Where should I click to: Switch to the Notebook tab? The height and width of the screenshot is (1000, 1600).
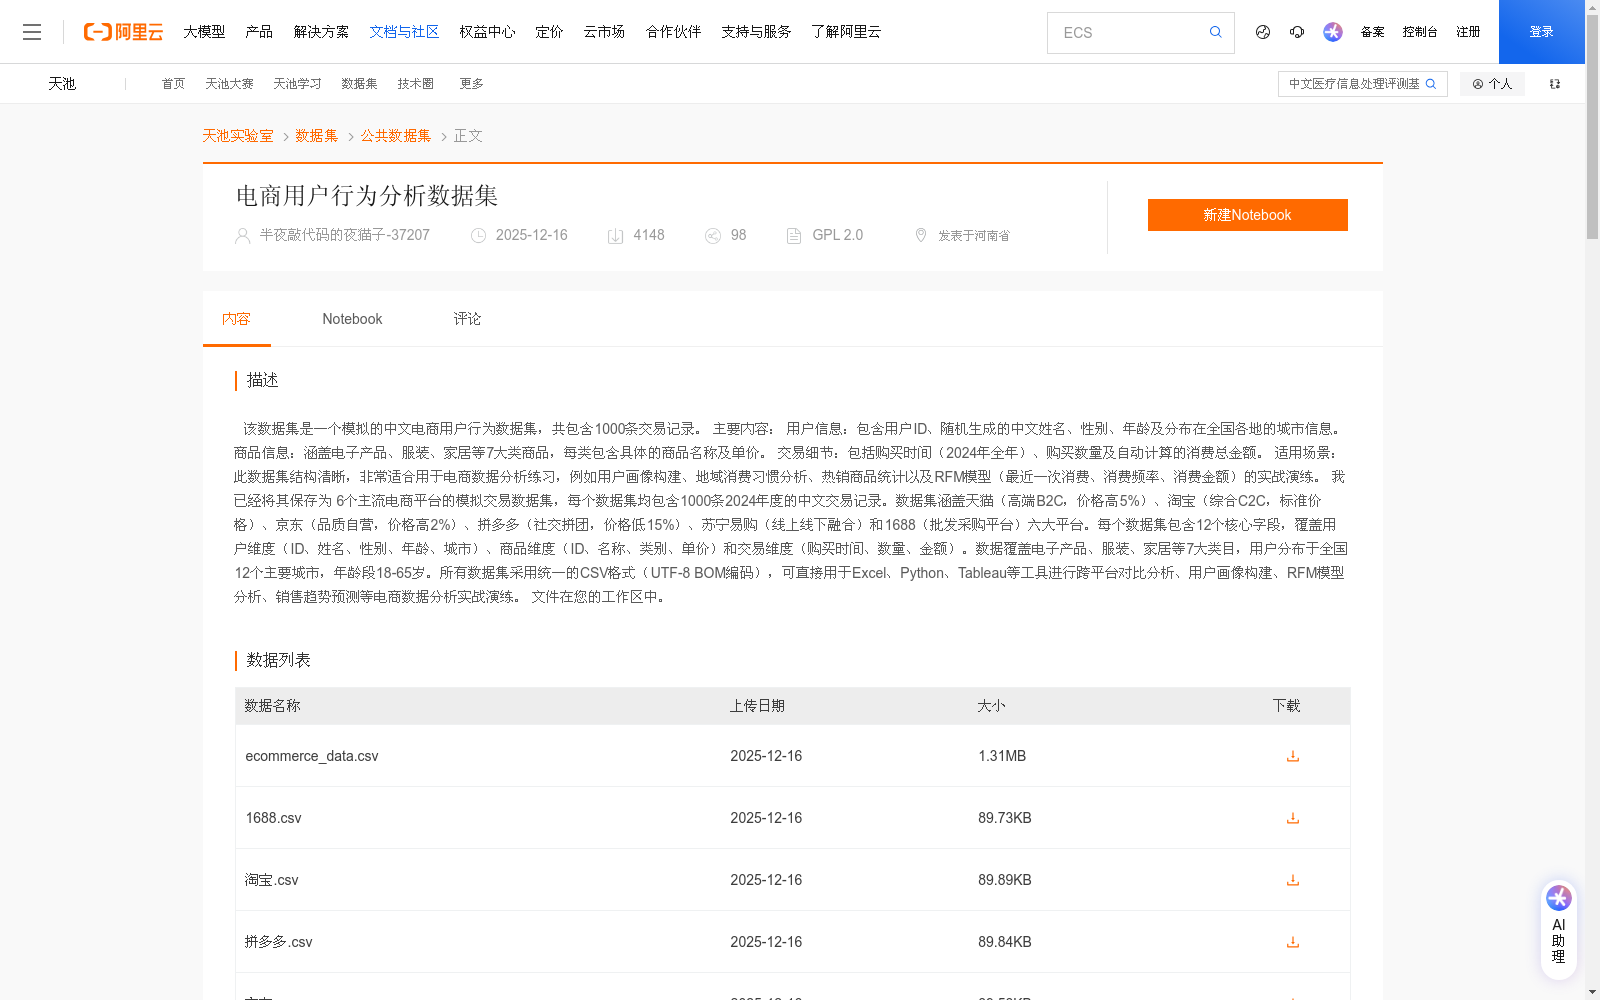coord(352,319)
